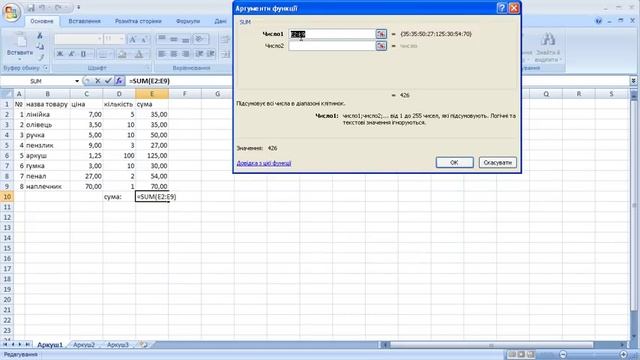The width and height of the screenshot is (640, 360).
Task: Select the Аркуш2 sheet tab
Action: [x=84, y=345]
